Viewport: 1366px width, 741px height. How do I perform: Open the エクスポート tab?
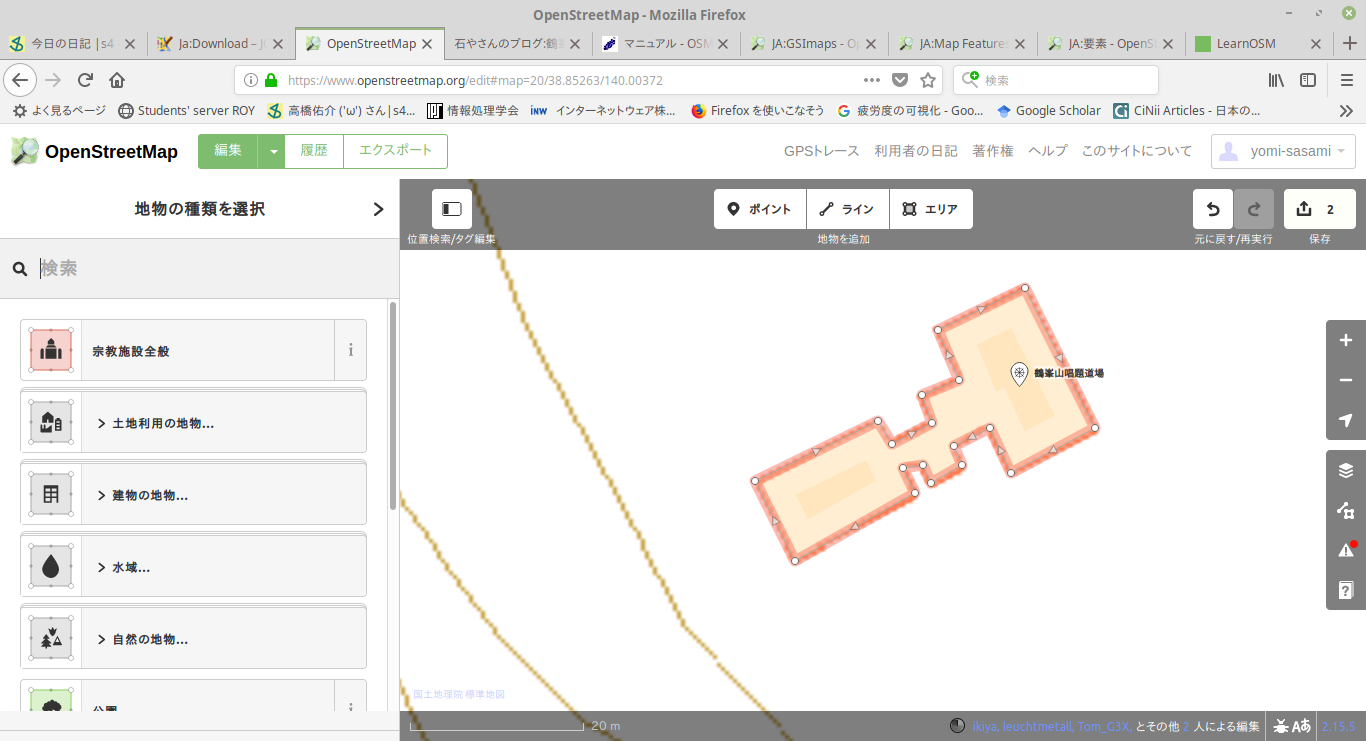[395, 151]
